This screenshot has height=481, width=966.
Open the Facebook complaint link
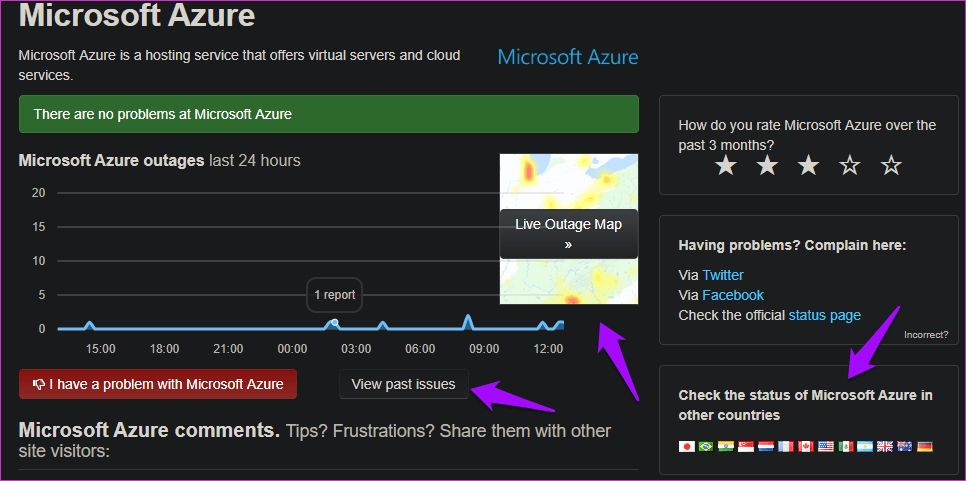point(733,295)
